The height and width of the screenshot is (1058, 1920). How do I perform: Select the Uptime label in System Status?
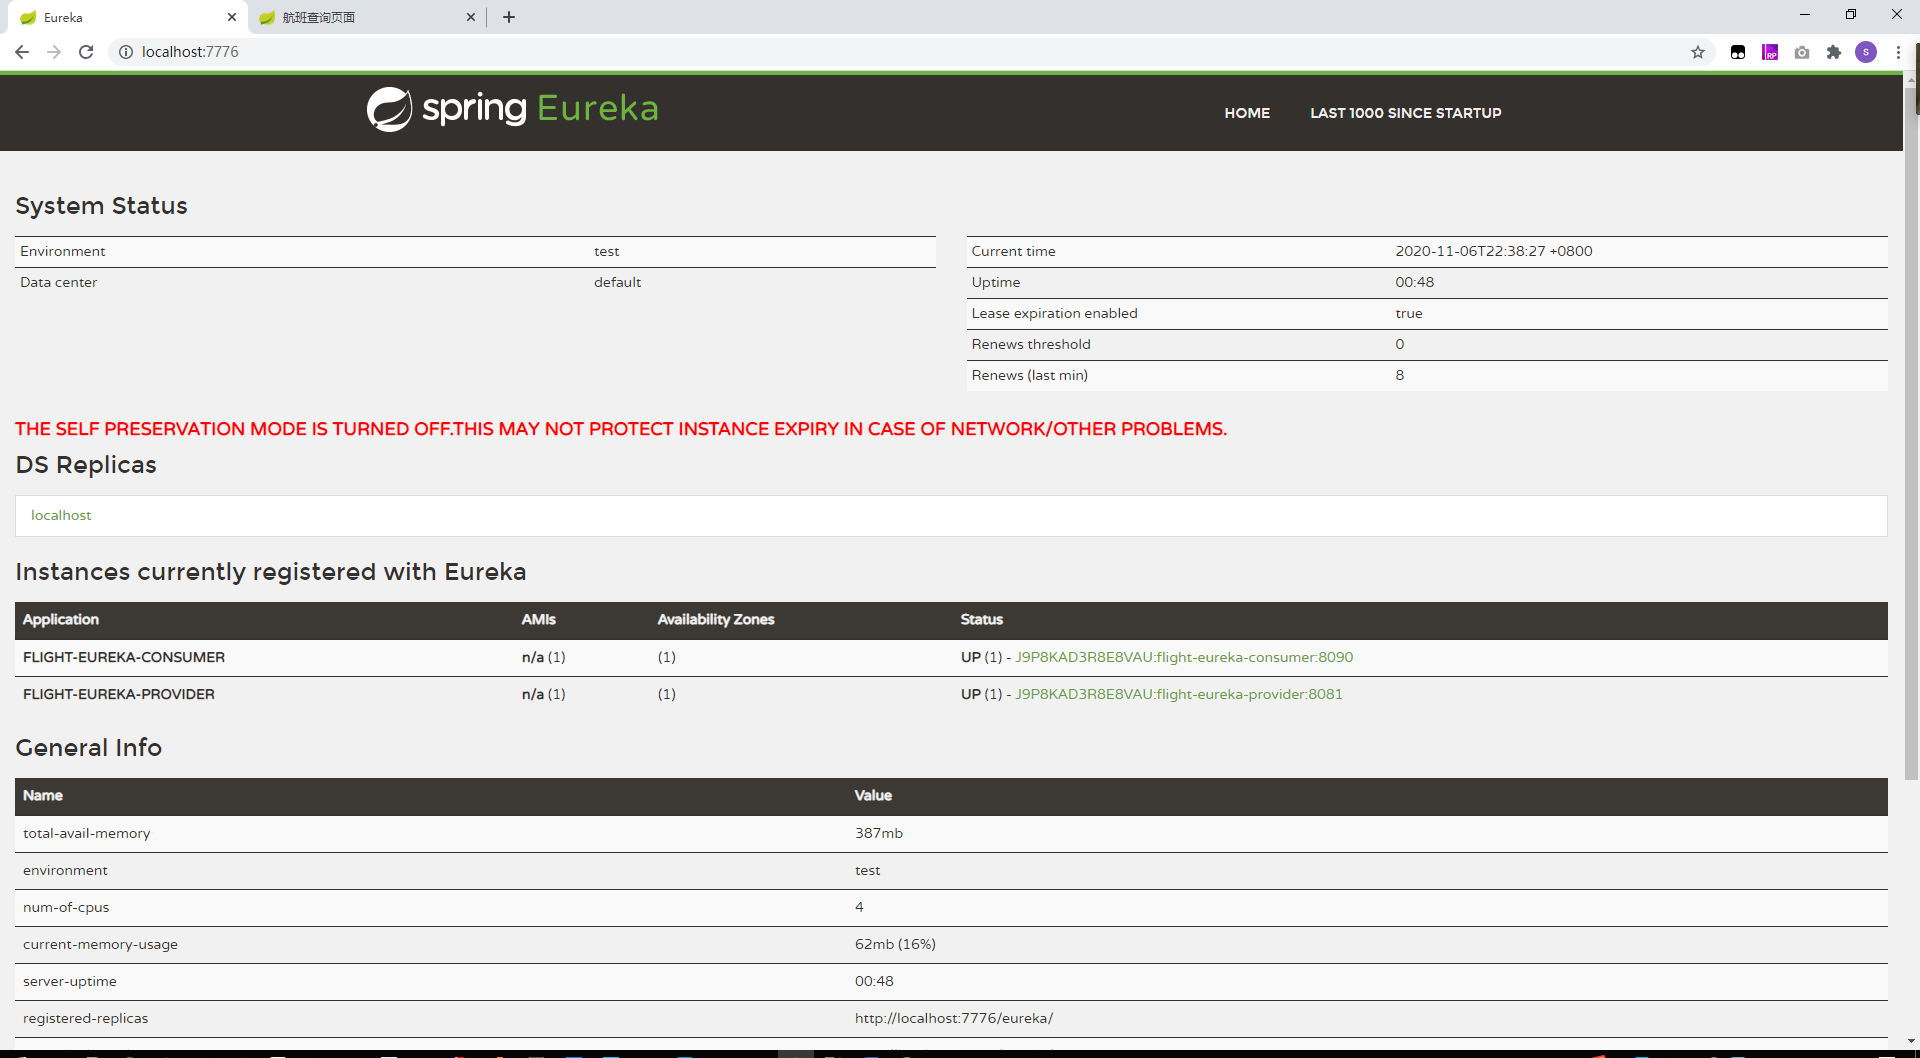click(996, 282)
